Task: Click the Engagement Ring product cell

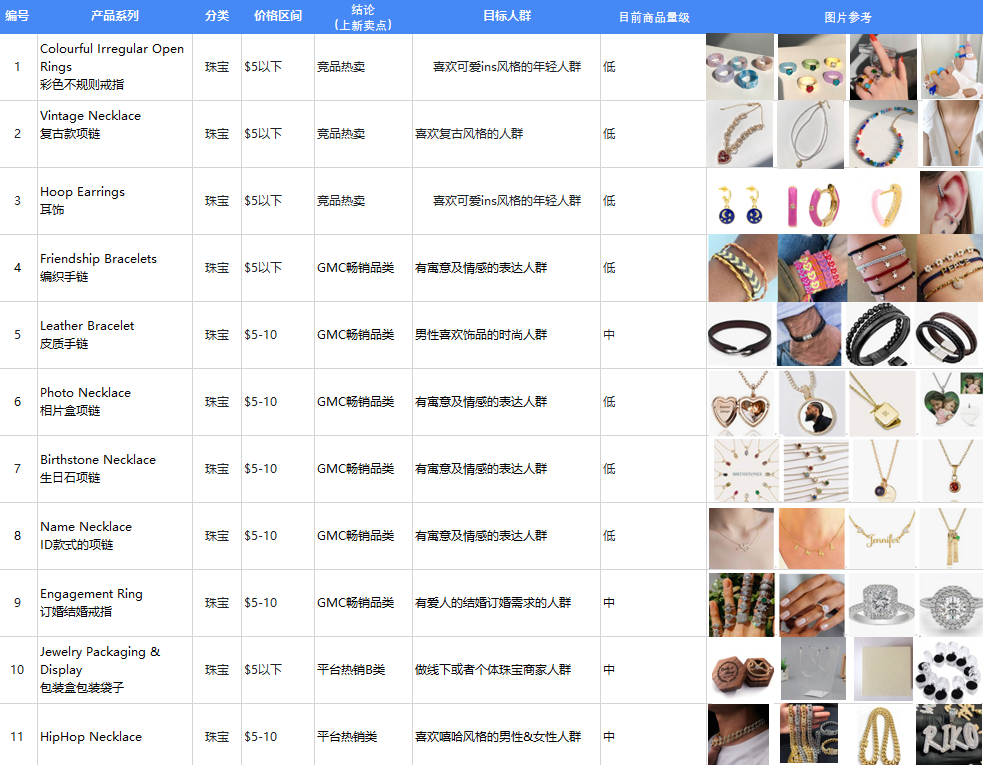Action: [x=115, y=603]
